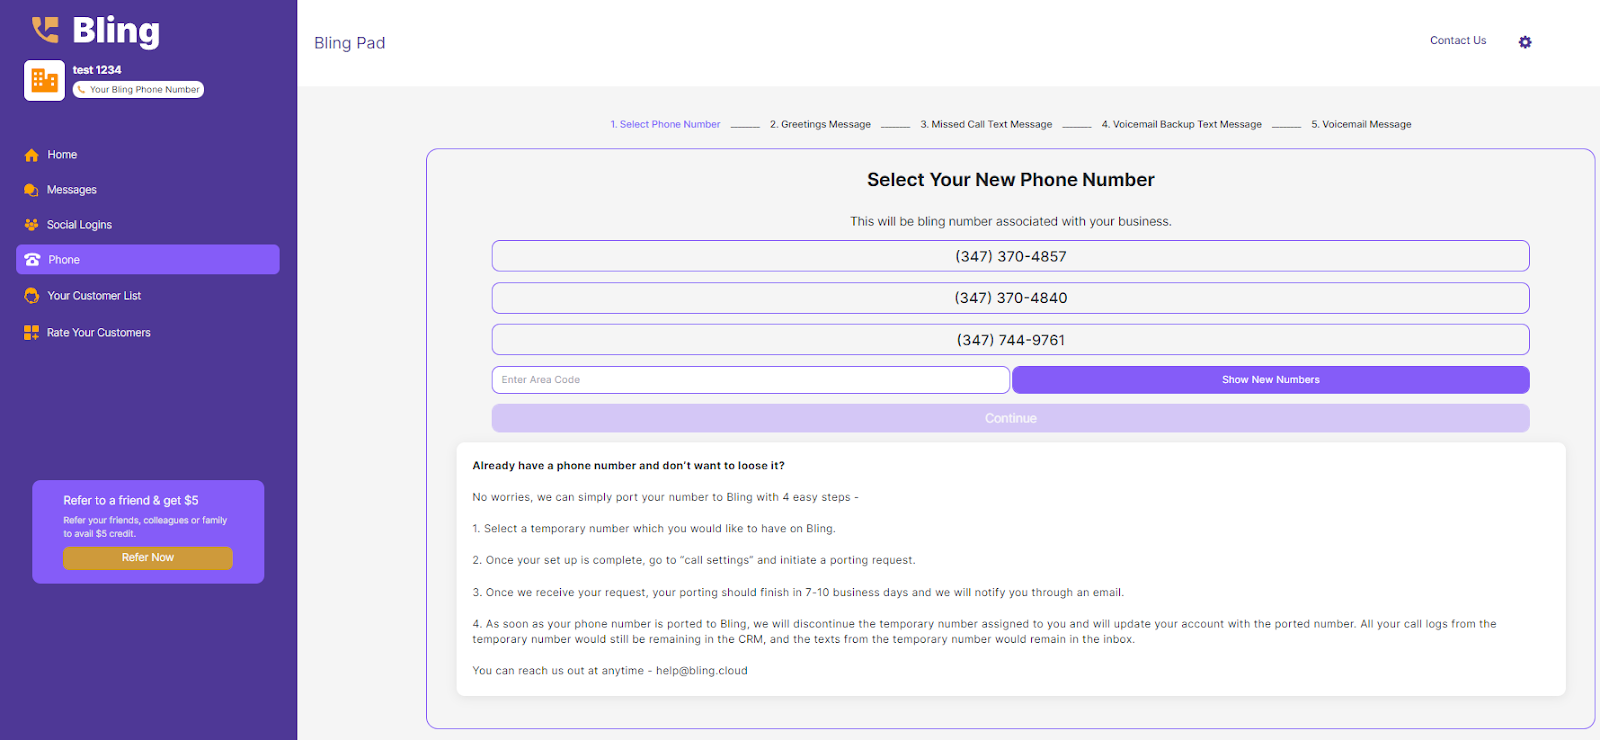Click the orange business building avatar icon
The height and width of the screenshot is (740, 1600).
point(44,80)
